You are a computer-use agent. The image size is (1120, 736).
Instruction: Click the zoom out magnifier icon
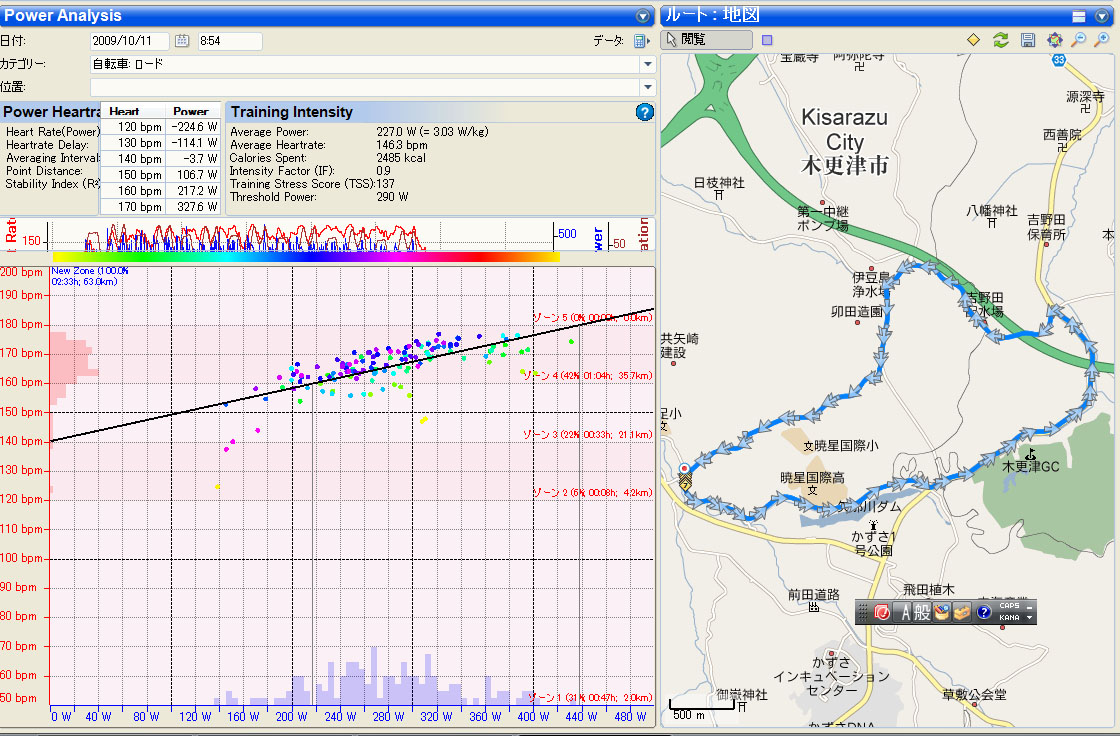[x=1079, y=40]
